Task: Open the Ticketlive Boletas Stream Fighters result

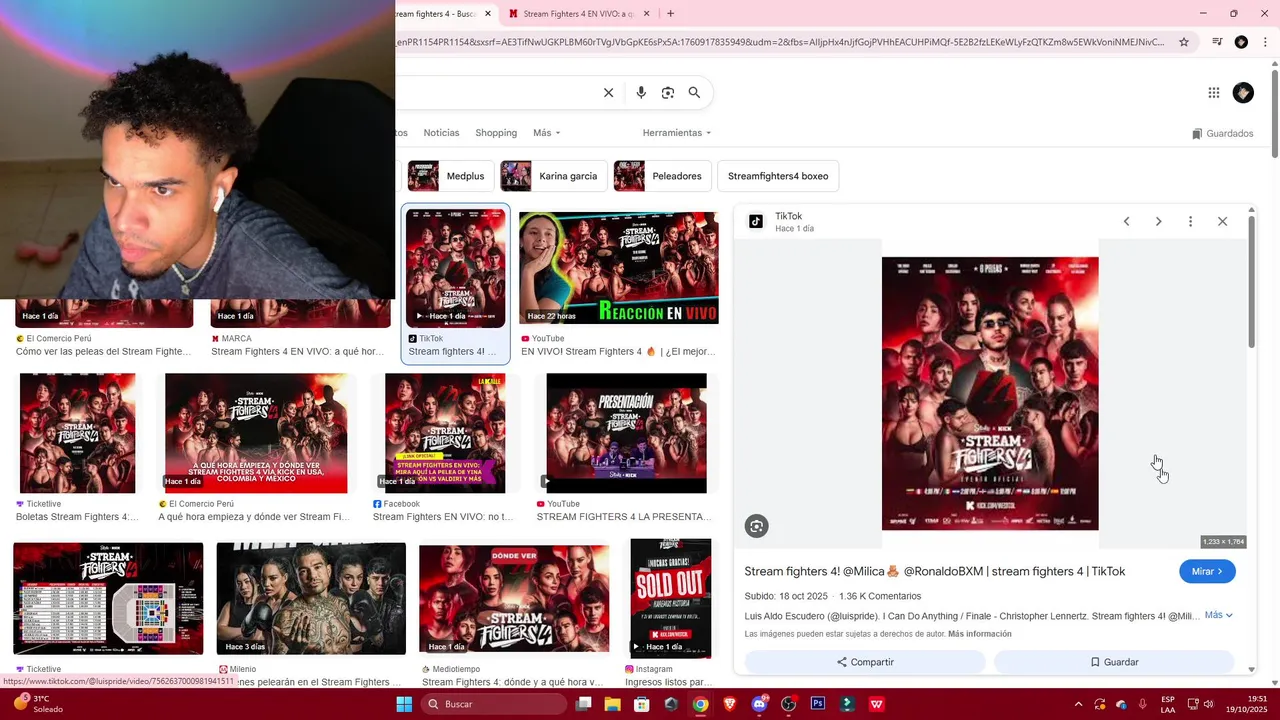Action: click(77, 433)
